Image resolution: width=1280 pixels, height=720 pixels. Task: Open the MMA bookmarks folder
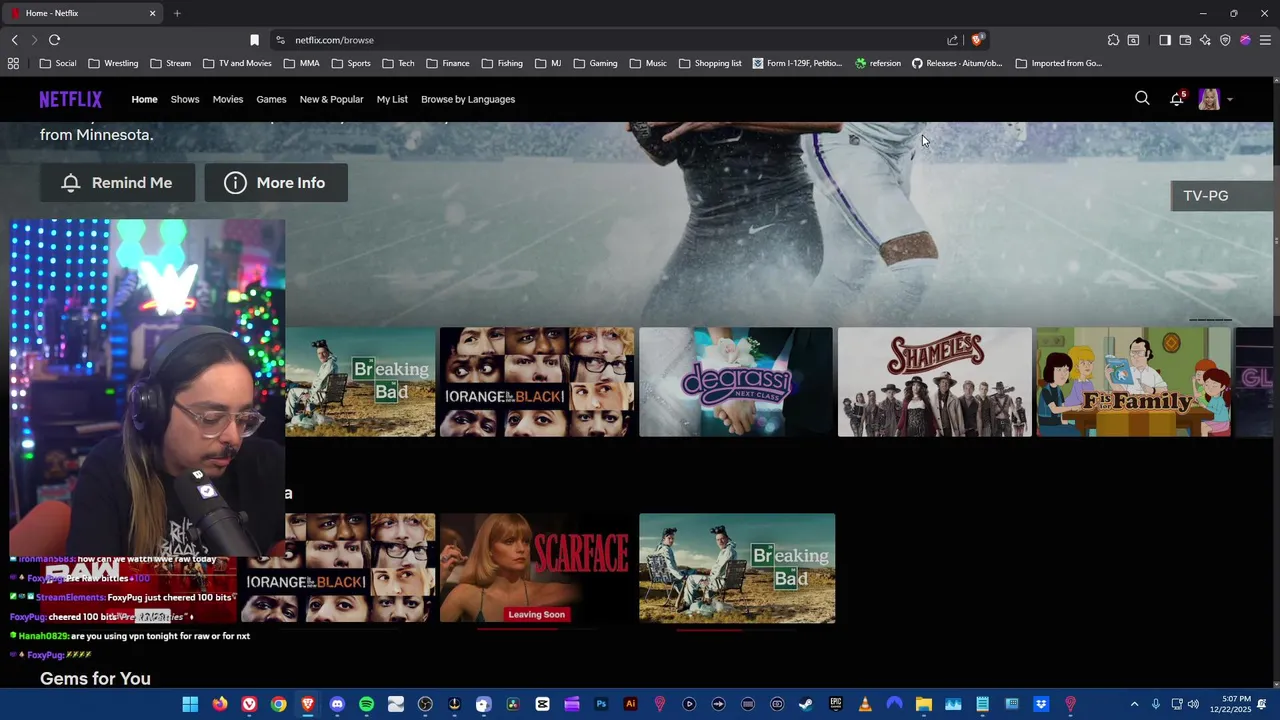click(x=302, y=63)
